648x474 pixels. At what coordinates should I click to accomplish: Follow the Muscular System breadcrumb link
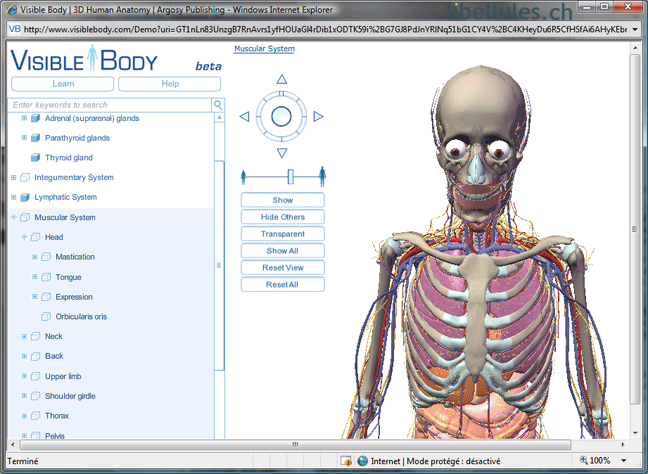[264, 49]
